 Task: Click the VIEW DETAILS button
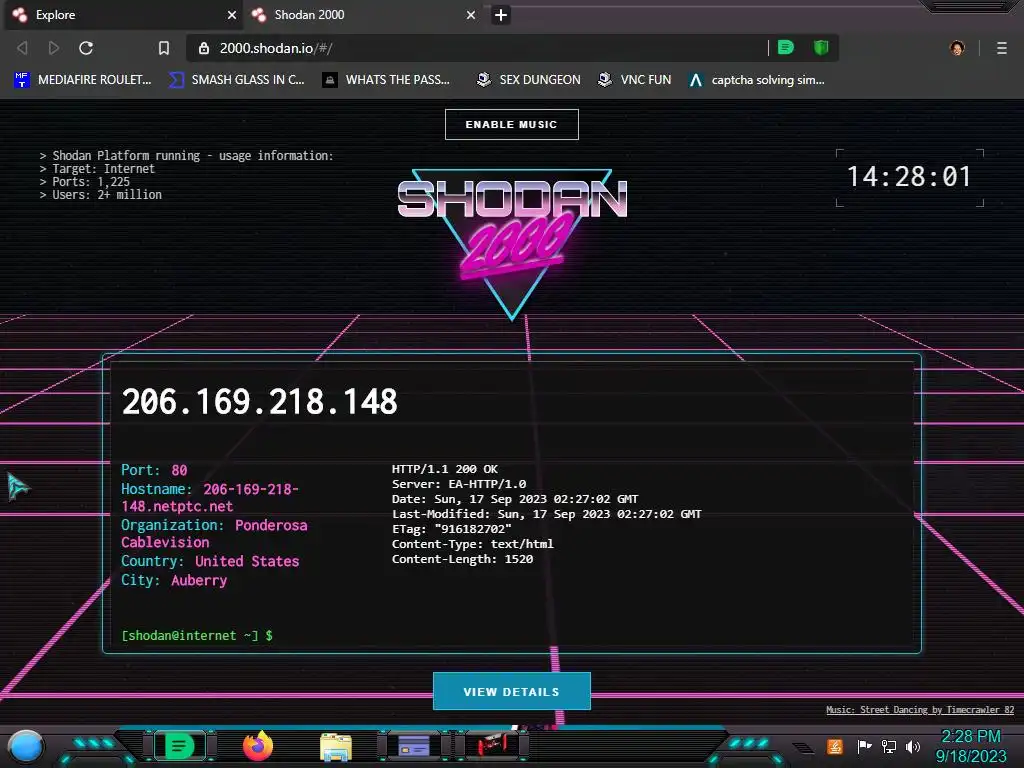511,692
